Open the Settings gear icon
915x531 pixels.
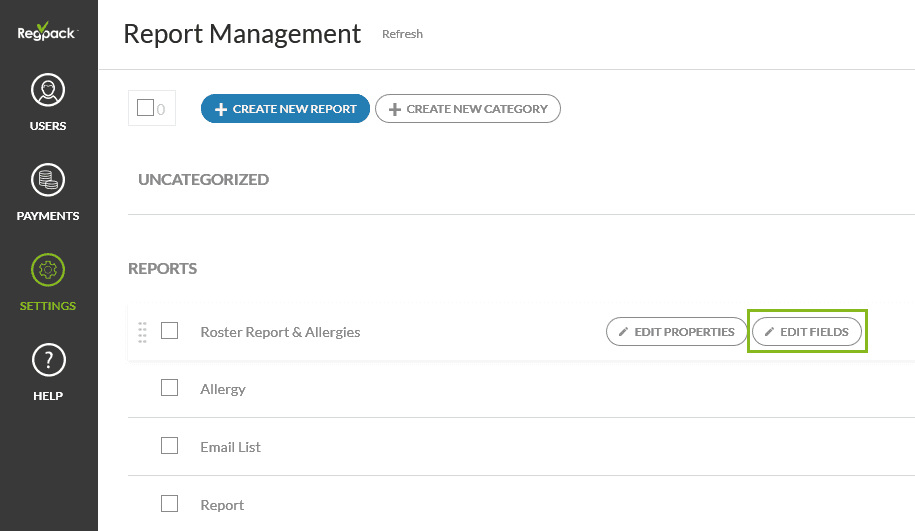tap(48, 270)
